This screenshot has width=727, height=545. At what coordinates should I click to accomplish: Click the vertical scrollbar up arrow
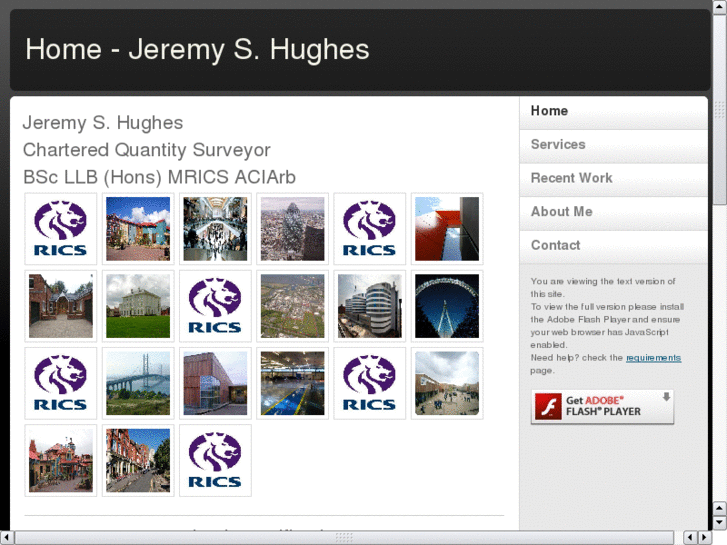[x=720, y=7]
